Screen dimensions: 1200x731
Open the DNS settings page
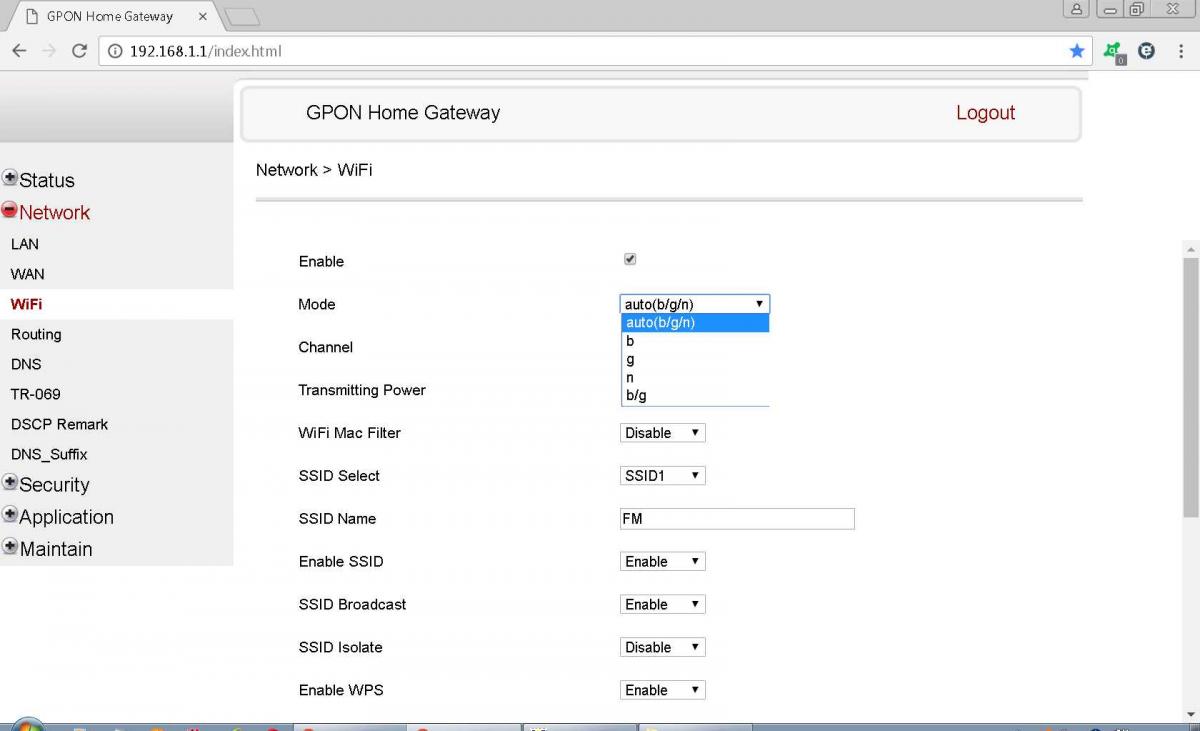26,364
